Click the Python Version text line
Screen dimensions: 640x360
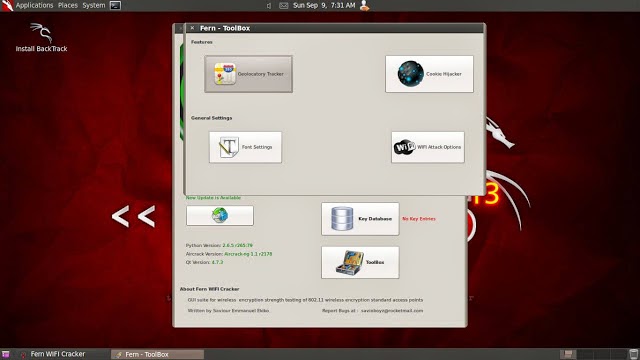tap(219, 245)
